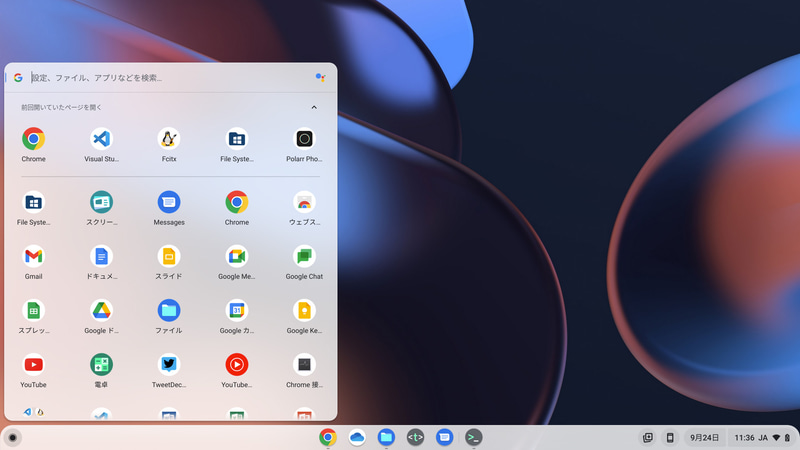The image size is (800, 450).
Task: Launch Terminal from the shelf
Action: point(473,437)
